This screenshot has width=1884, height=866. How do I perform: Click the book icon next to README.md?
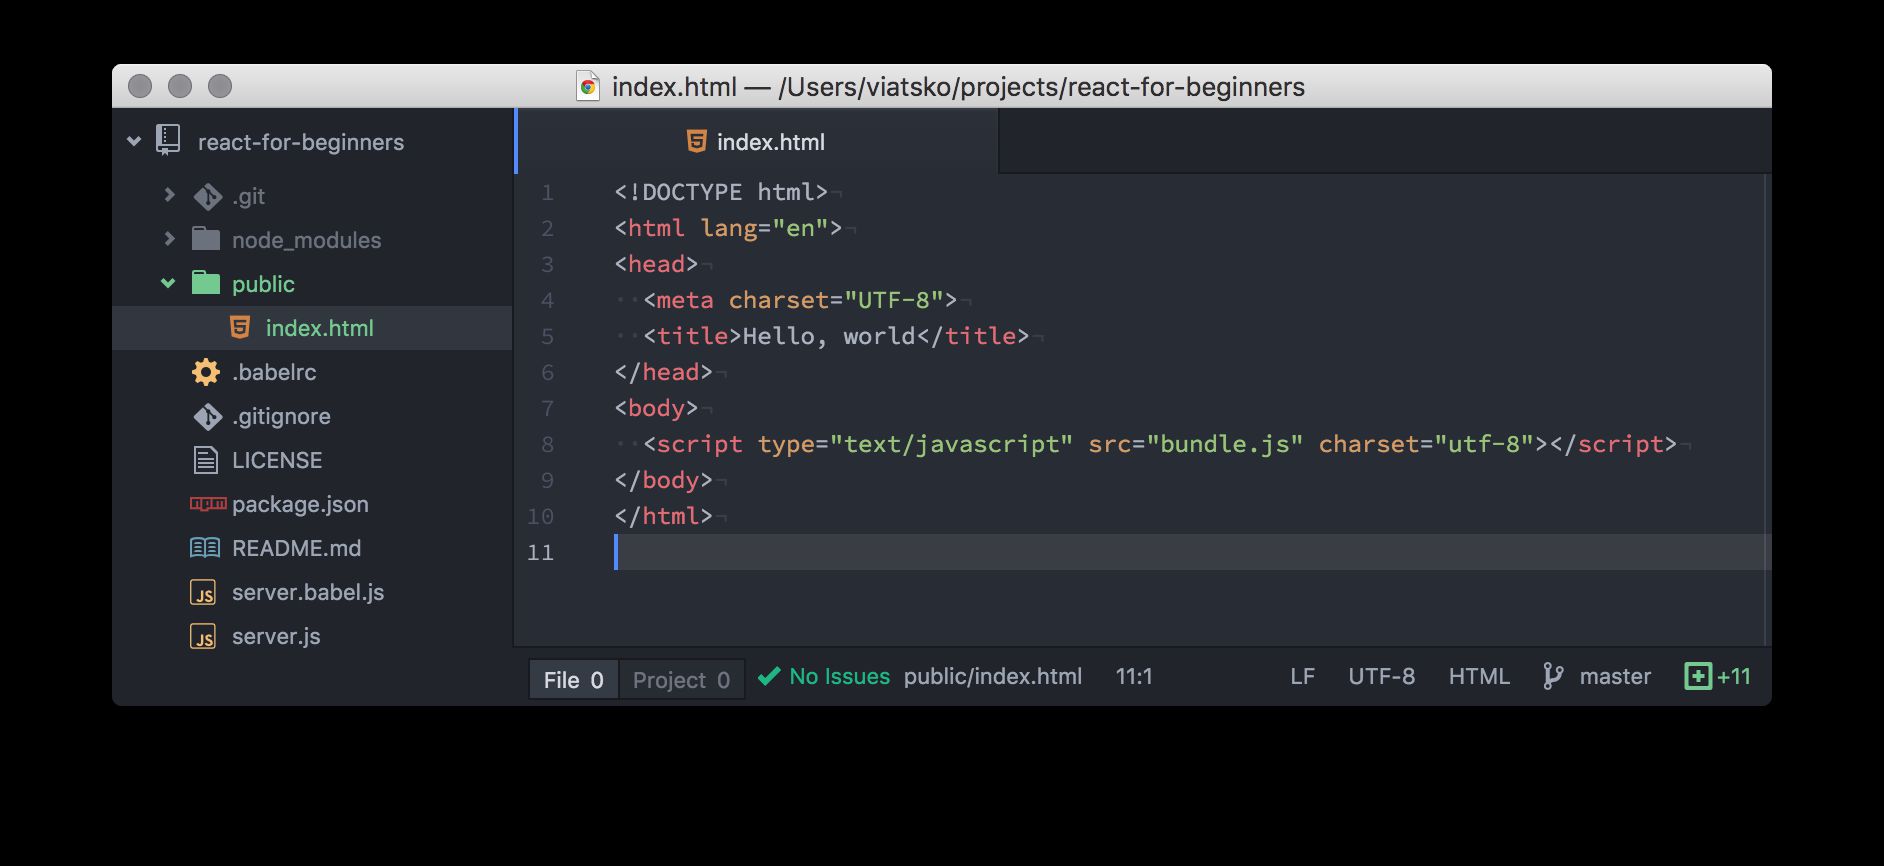tap(205, 548)
